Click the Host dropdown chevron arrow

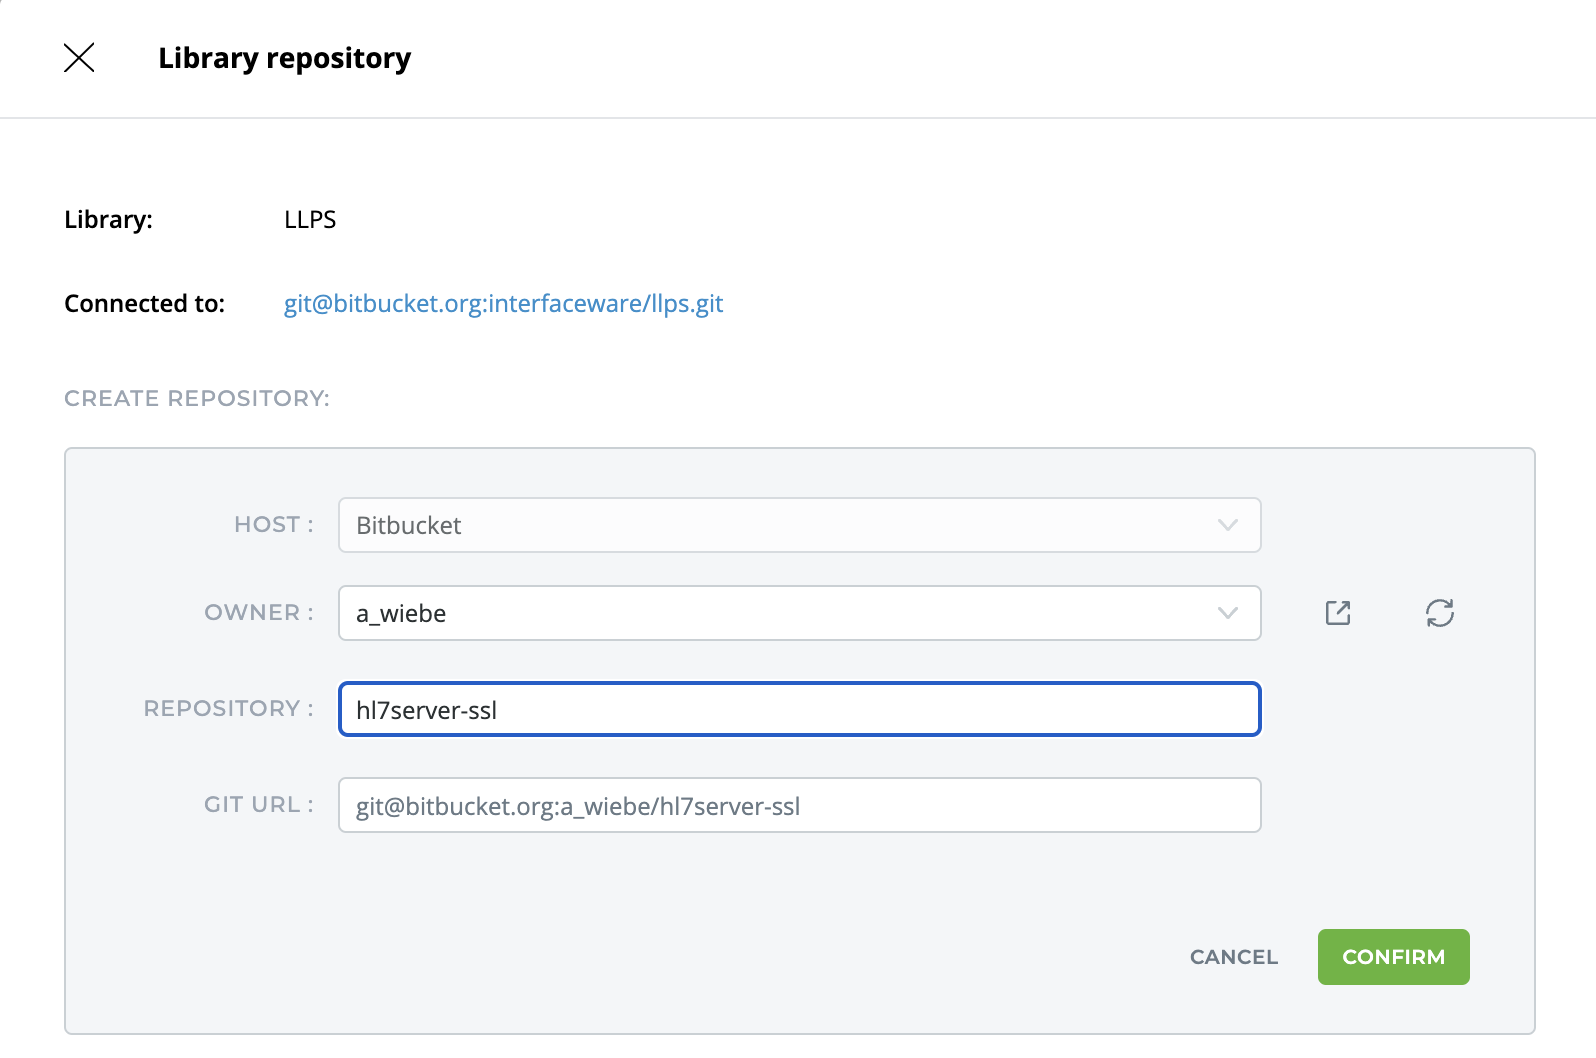coord(1228,525)
